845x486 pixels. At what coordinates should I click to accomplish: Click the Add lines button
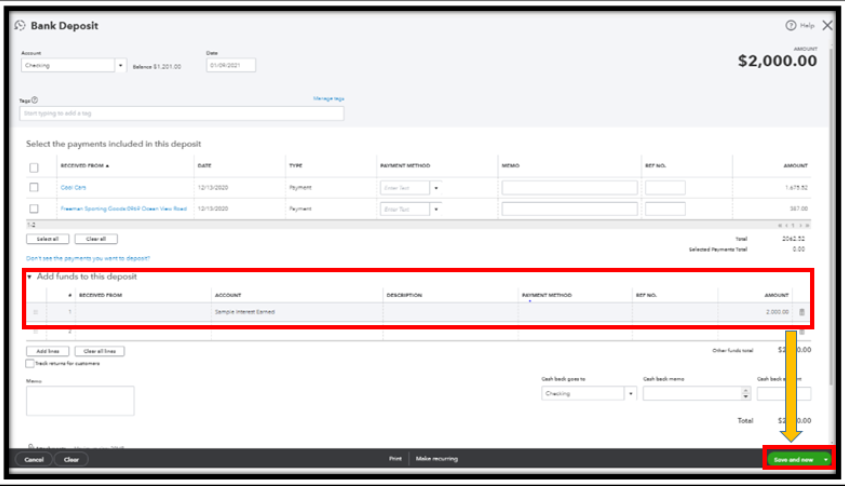pos(47,351)
